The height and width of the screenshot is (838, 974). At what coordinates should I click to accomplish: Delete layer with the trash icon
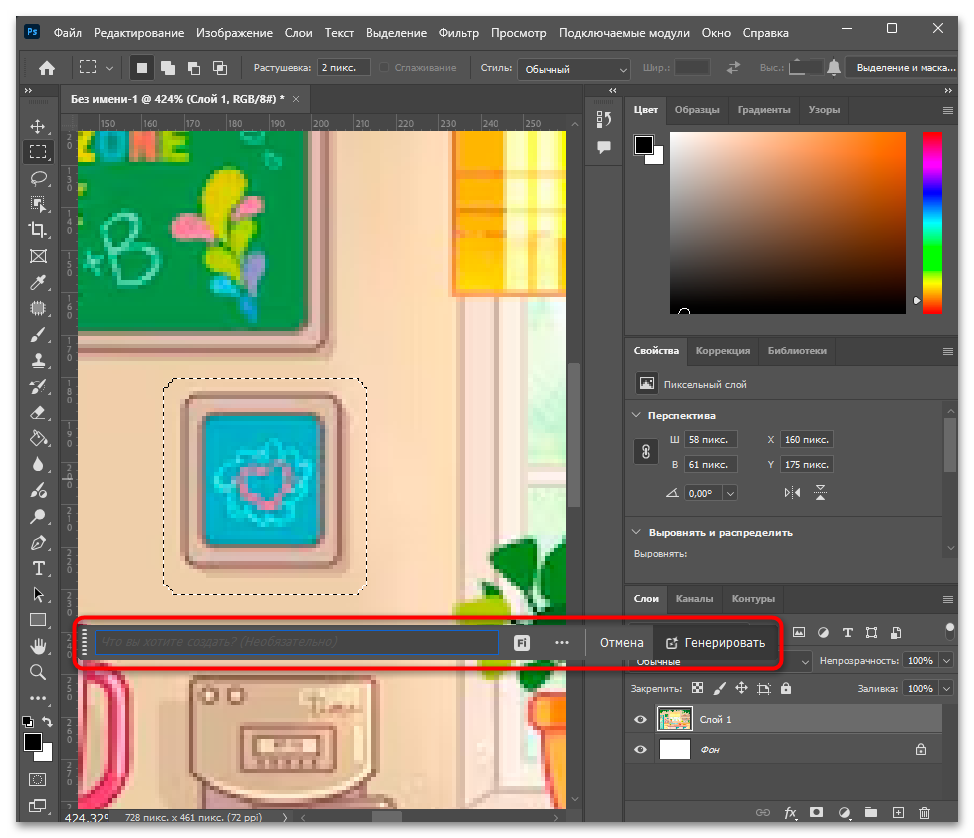coord(924,813)
